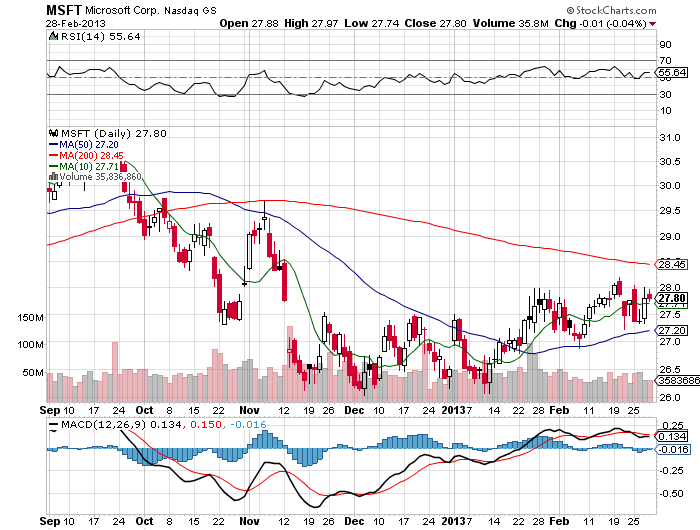This screenshot has width=700, height=530.
Task: Click the blue 27.20 MA(50) price tag
Action: click(672, 330)
